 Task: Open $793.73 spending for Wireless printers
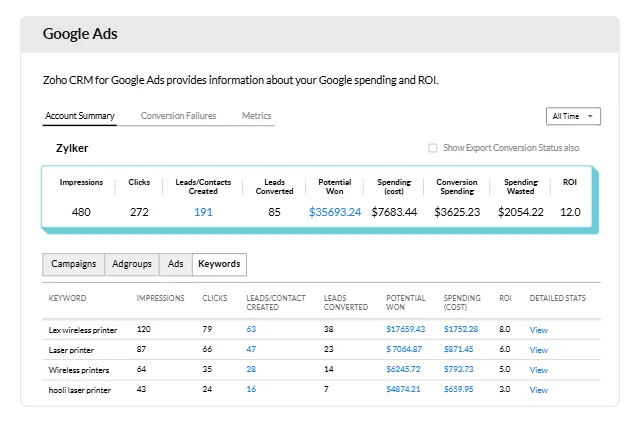click(461, 369)
